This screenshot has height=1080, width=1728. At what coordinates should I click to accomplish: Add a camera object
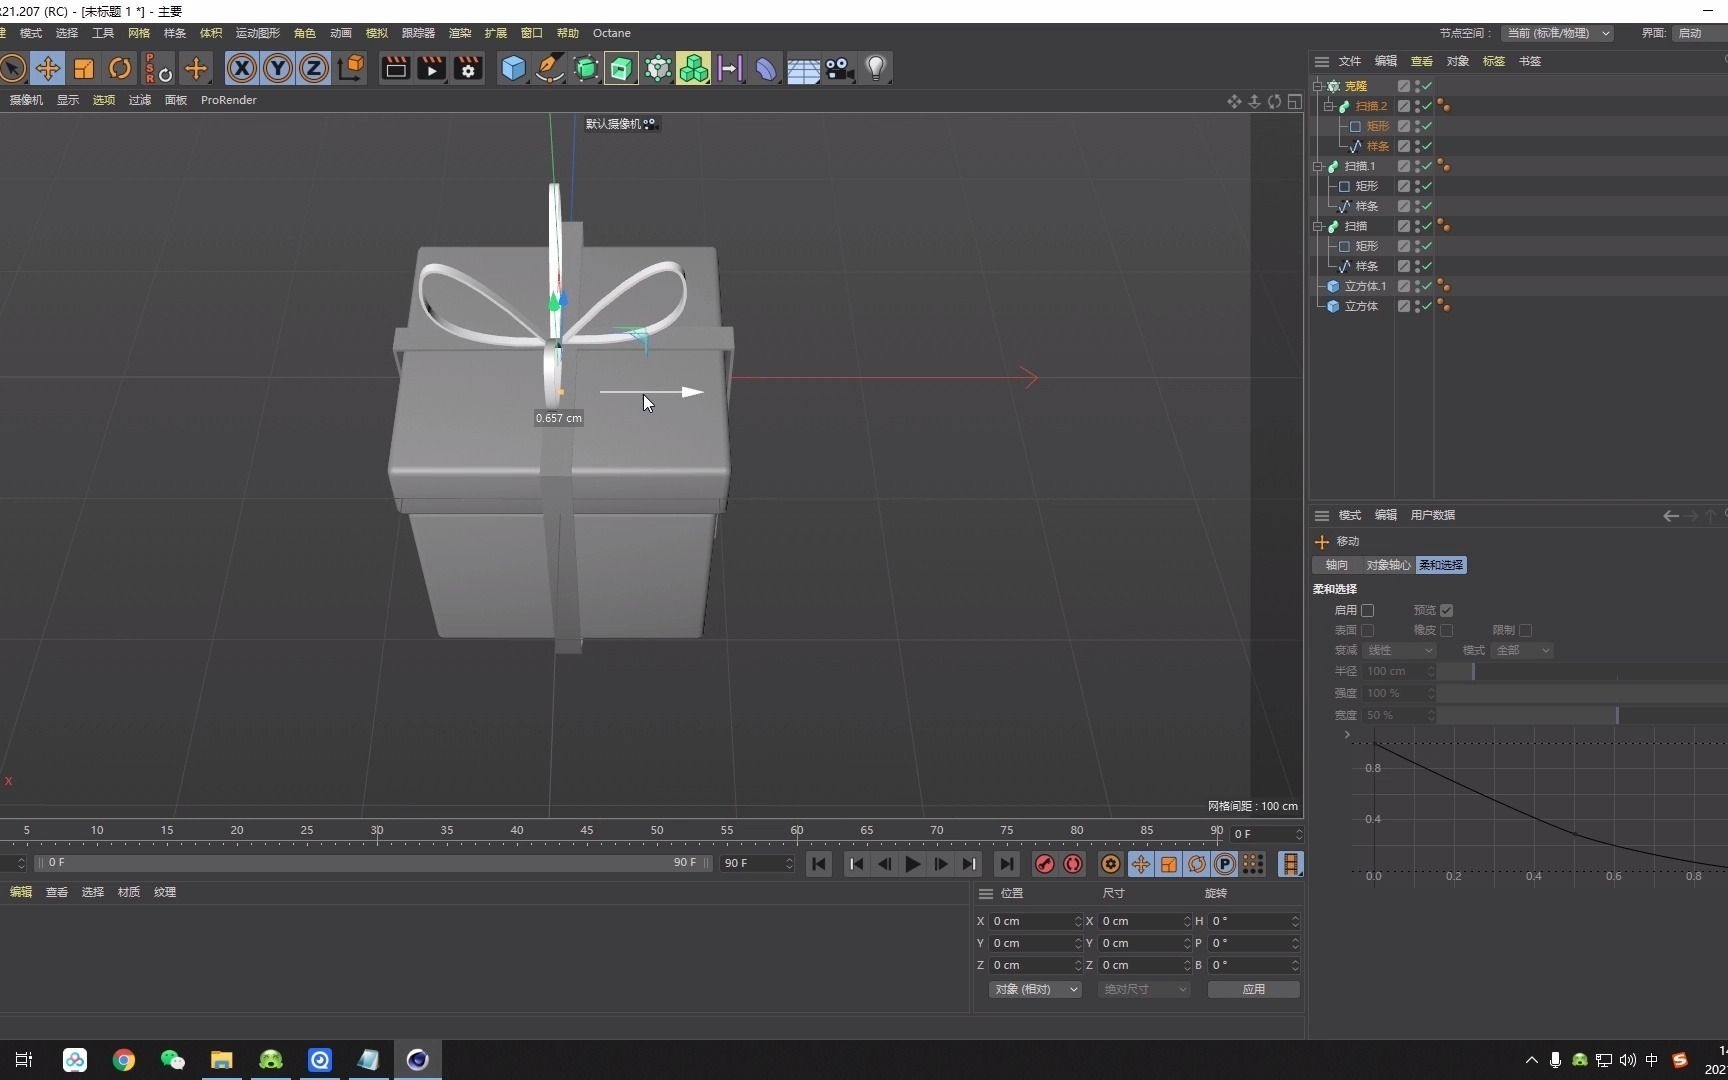coord(839,68)
